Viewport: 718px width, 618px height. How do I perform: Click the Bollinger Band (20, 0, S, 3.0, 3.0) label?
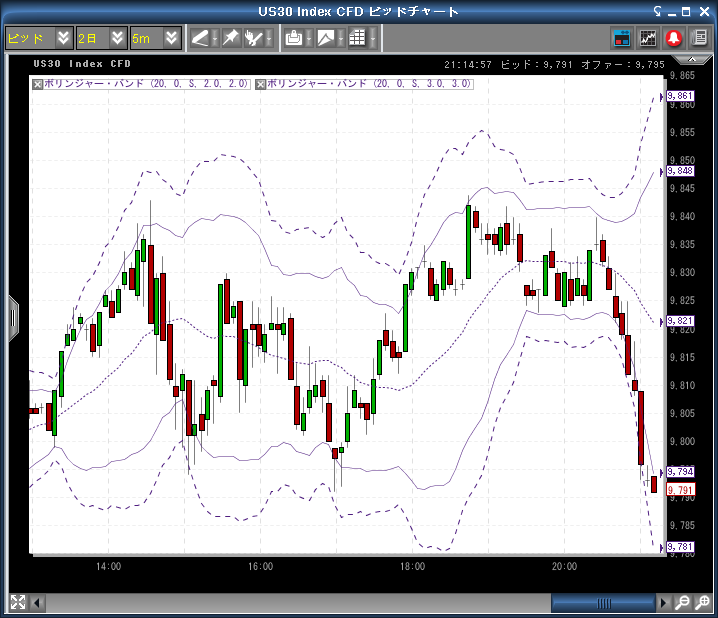[x=369, y=84]
